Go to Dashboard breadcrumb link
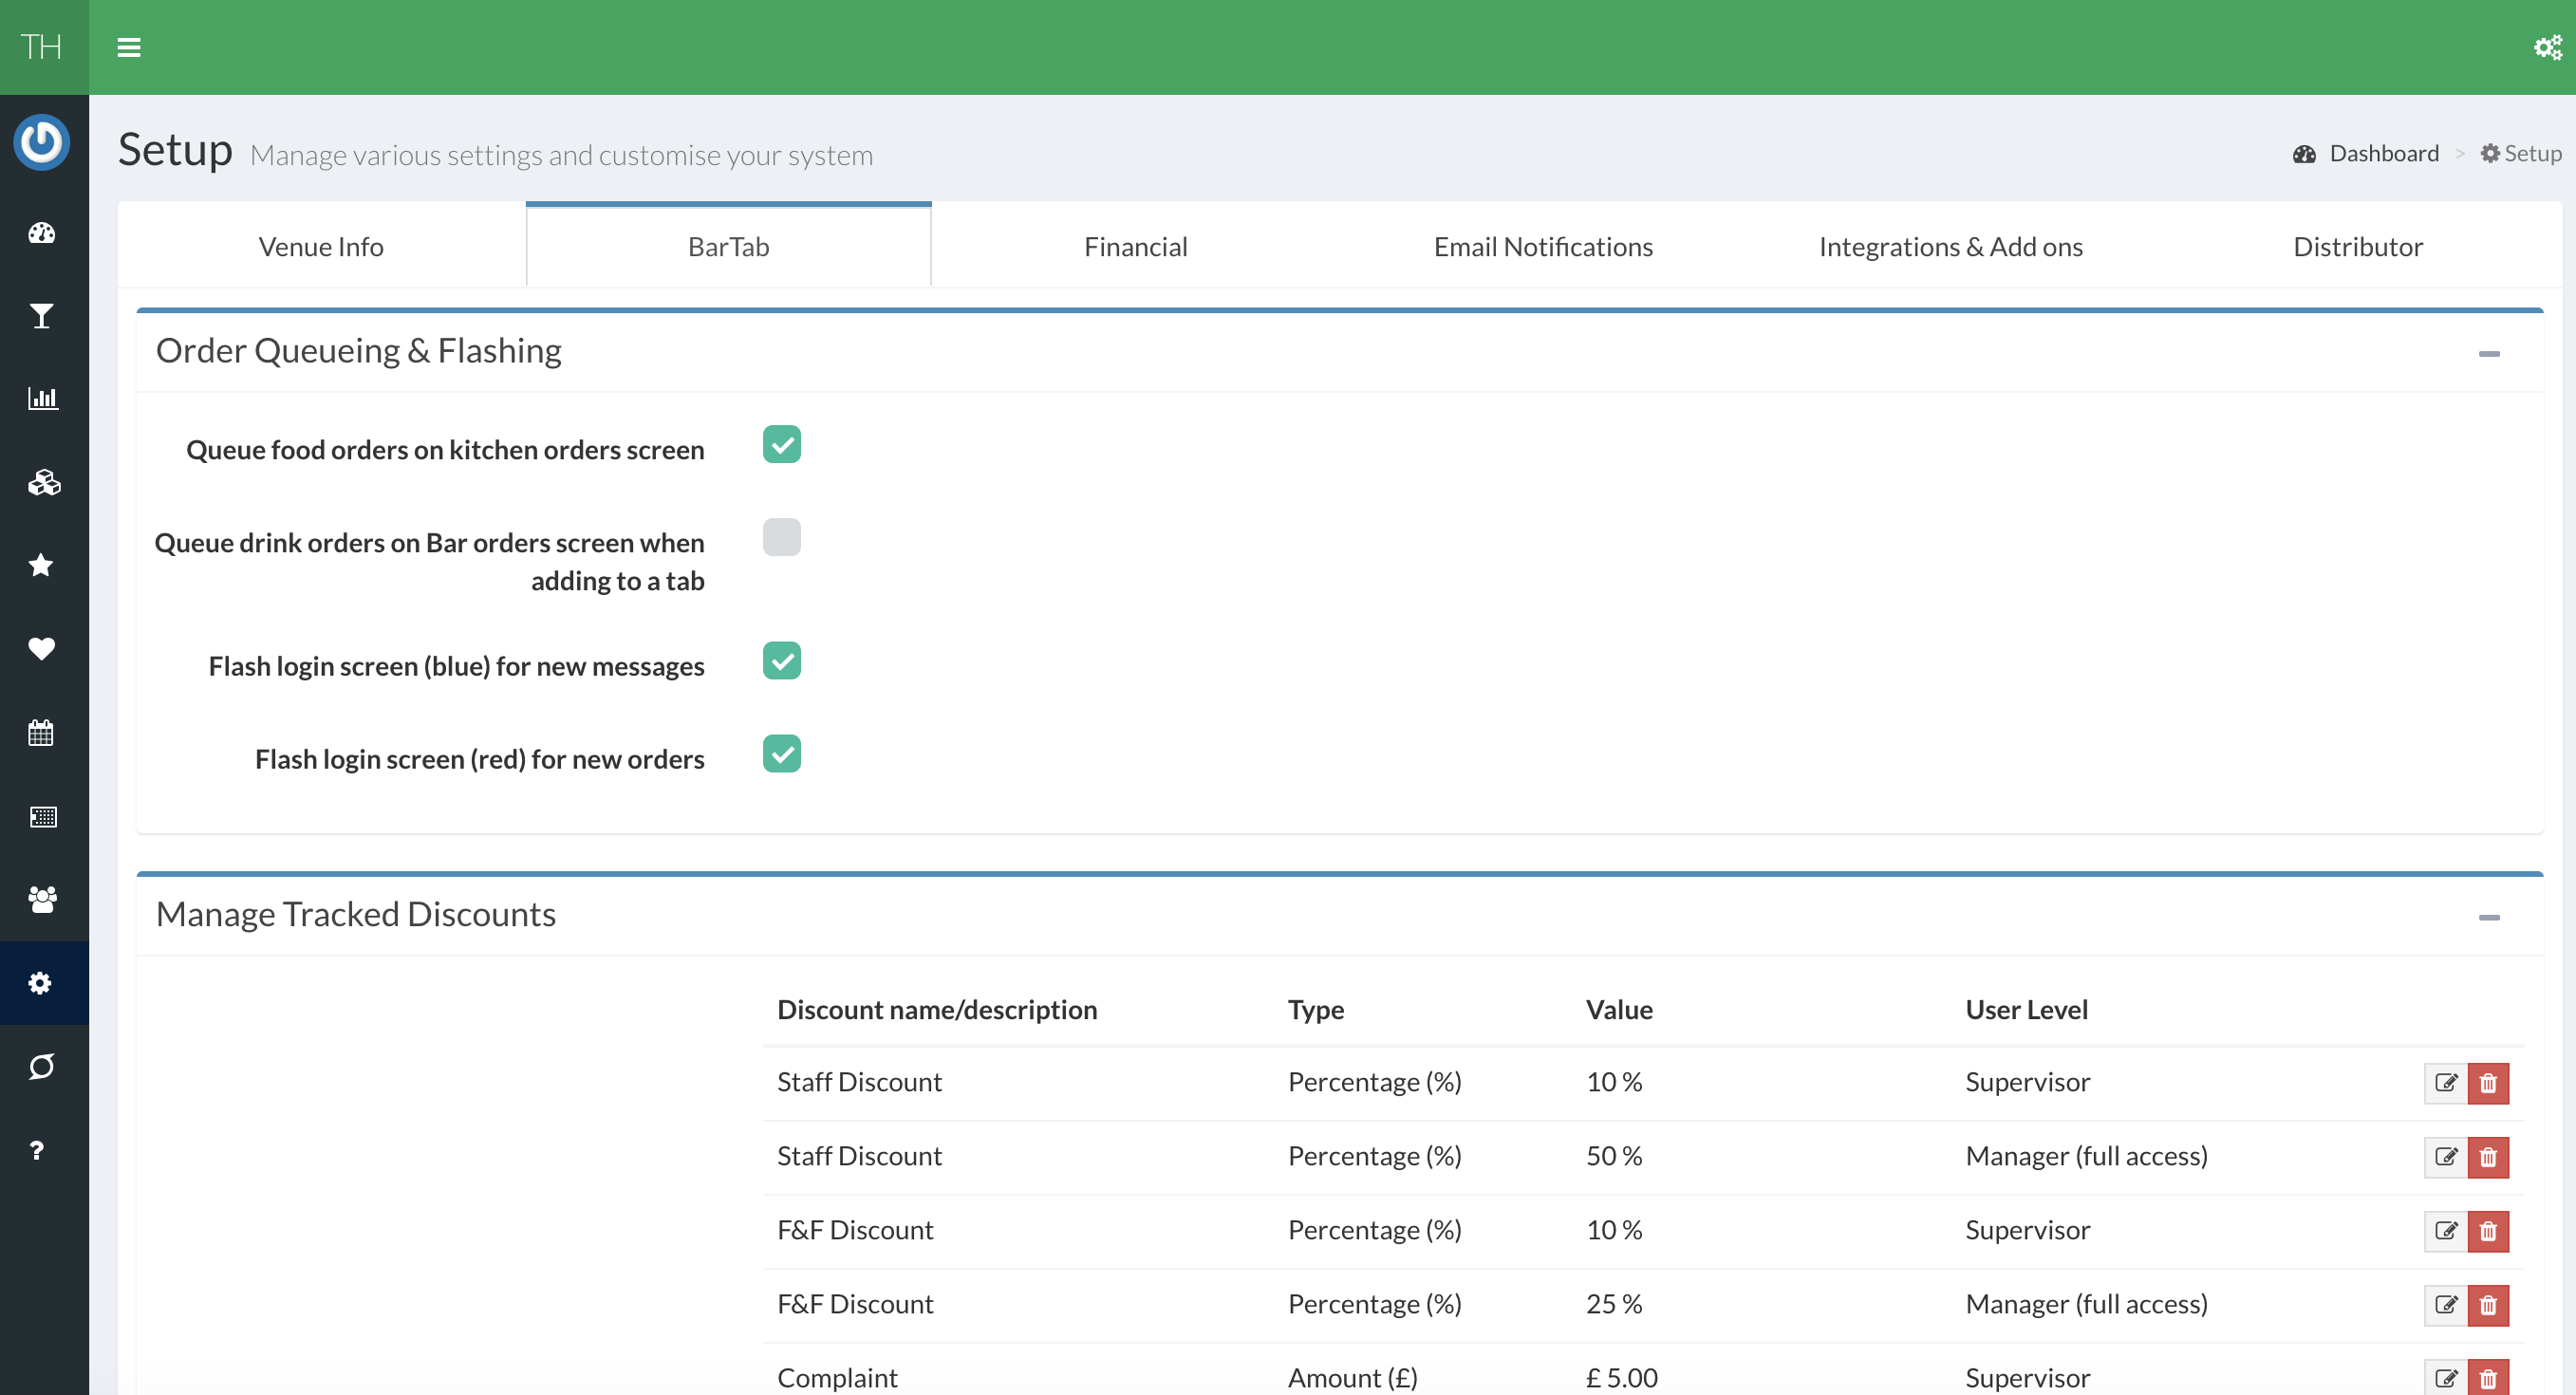Image resolution: width=2576 pixels, height=1395 pixels. (2382, 153)
